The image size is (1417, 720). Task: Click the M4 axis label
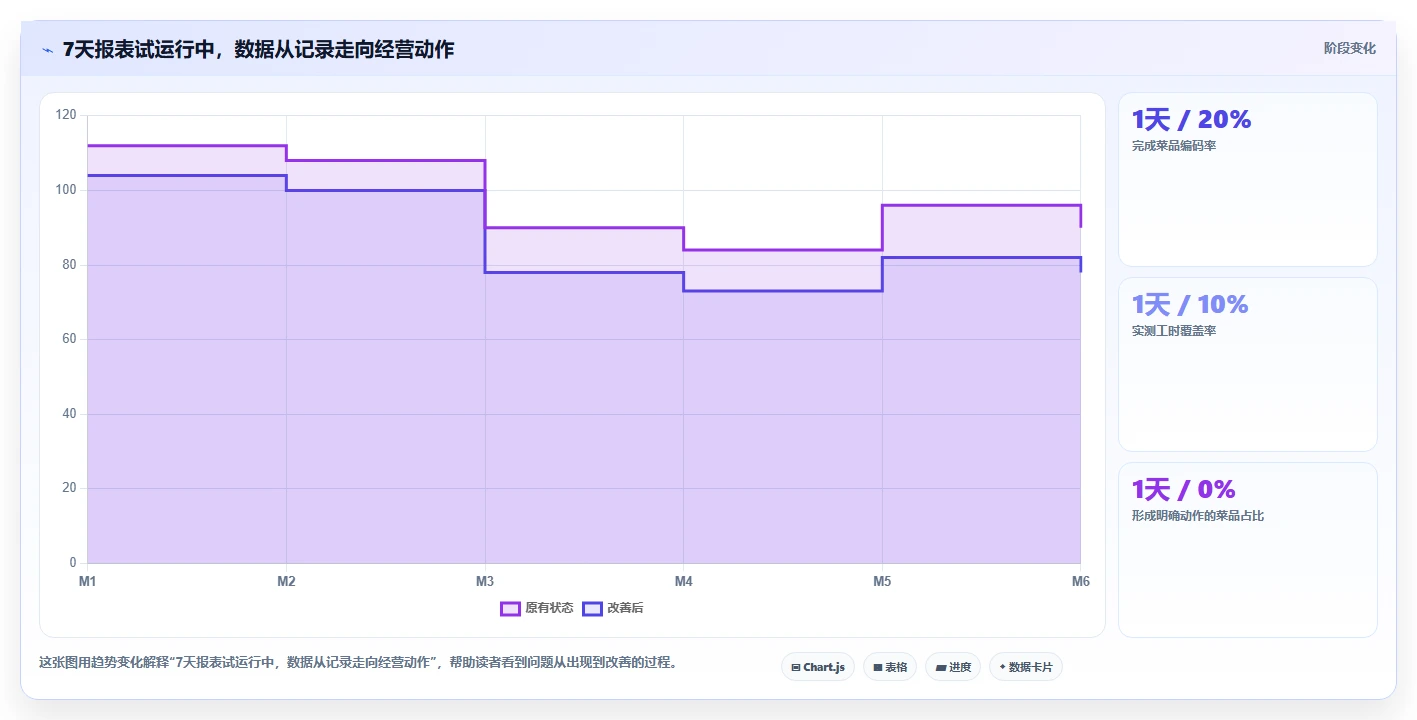point(683,581)
